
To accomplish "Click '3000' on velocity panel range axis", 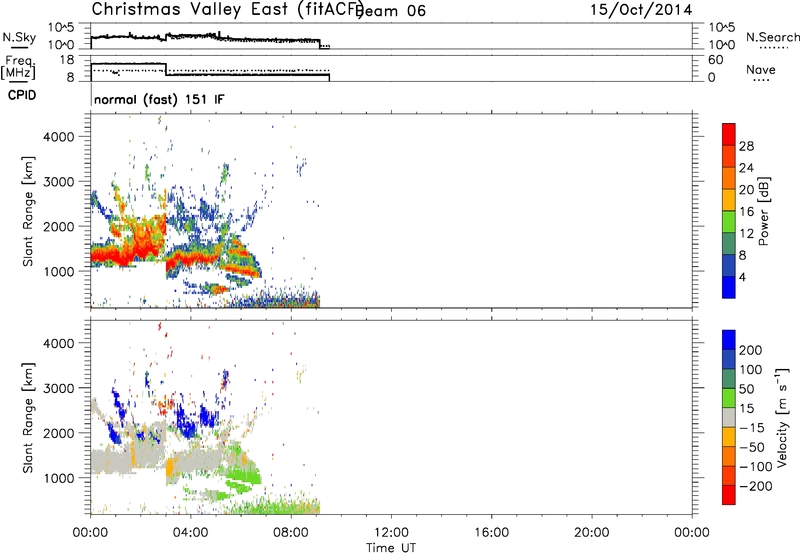I will [59, 388].
